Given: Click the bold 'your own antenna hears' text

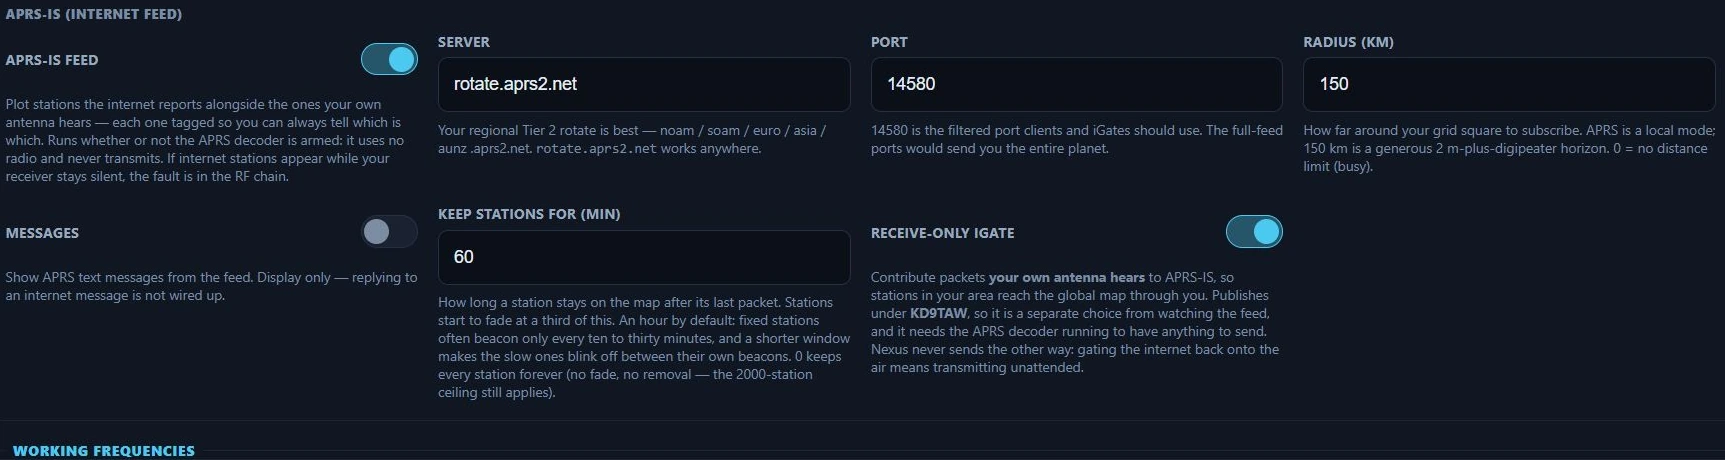Looking at the screenshot, I should tap(1066, 277).
